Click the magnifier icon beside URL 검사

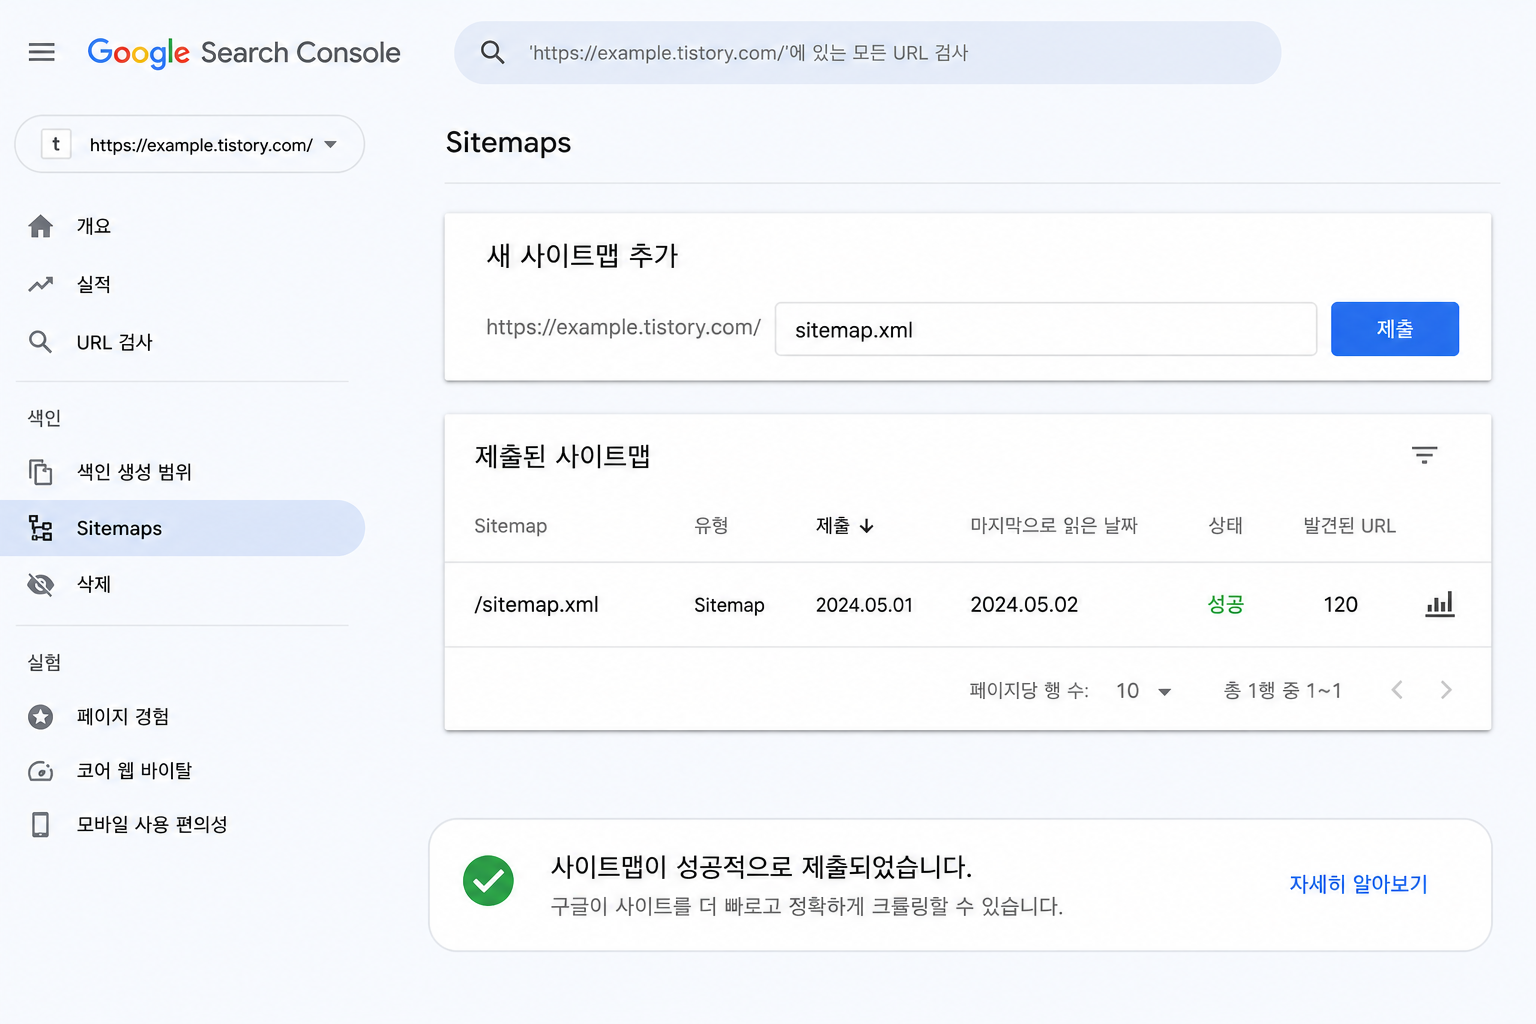point(40,342)
